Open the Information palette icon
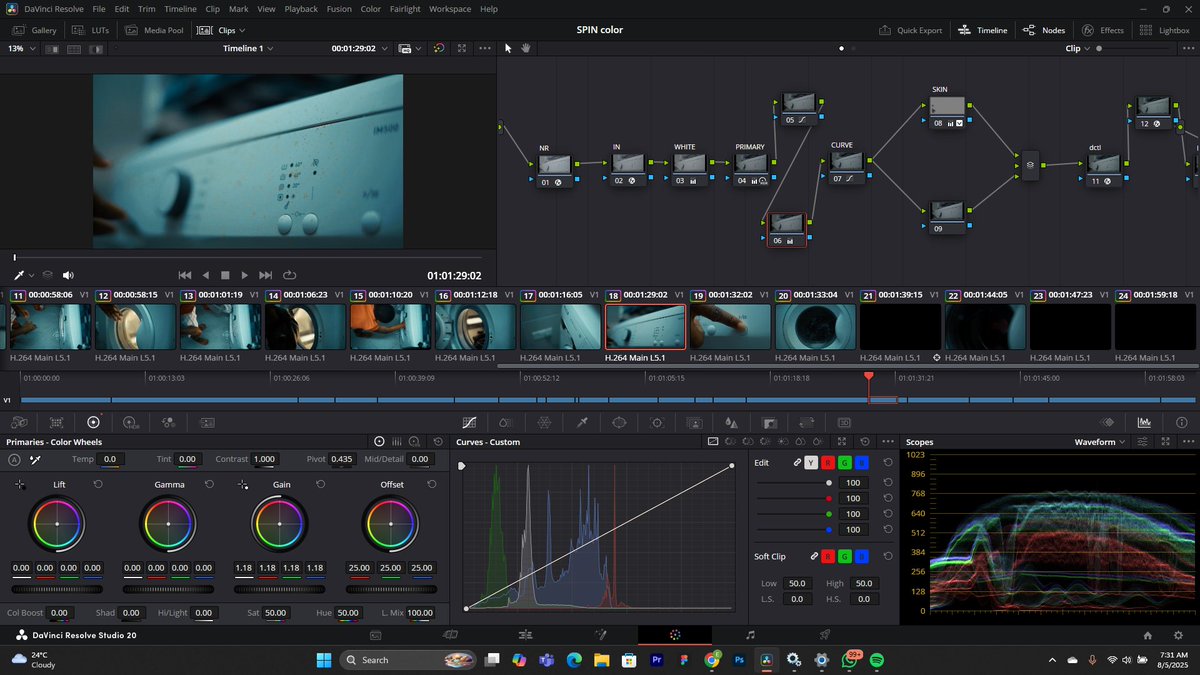 (x=1182, y=422)
